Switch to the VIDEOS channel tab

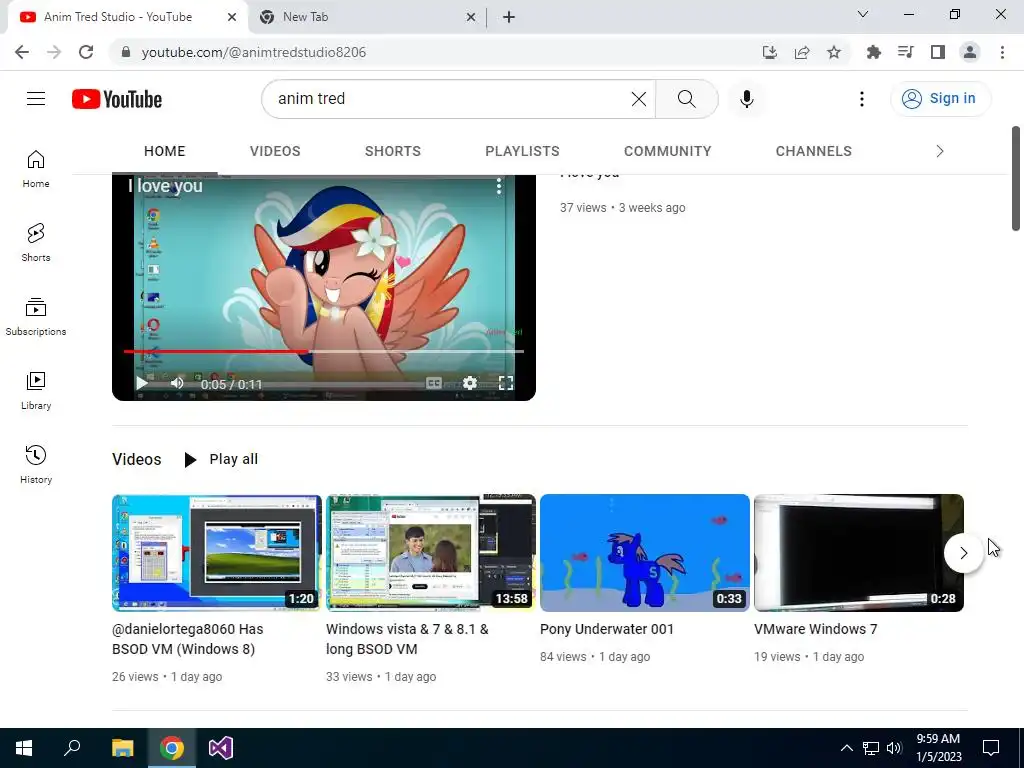click(275, 151)
